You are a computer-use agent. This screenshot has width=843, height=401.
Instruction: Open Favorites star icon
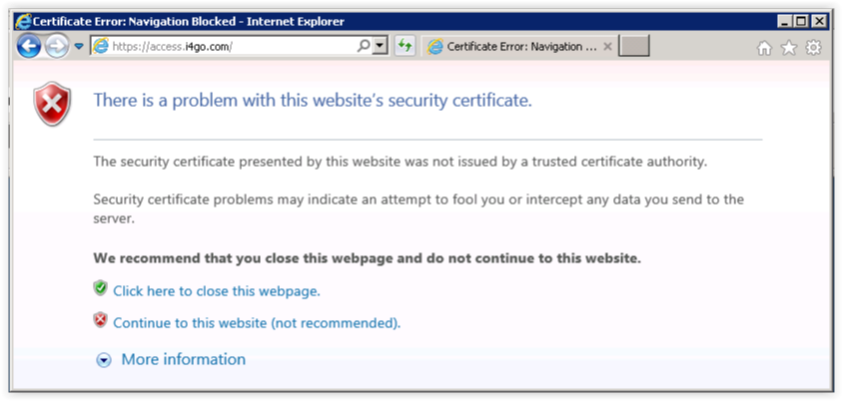[789, 48]
